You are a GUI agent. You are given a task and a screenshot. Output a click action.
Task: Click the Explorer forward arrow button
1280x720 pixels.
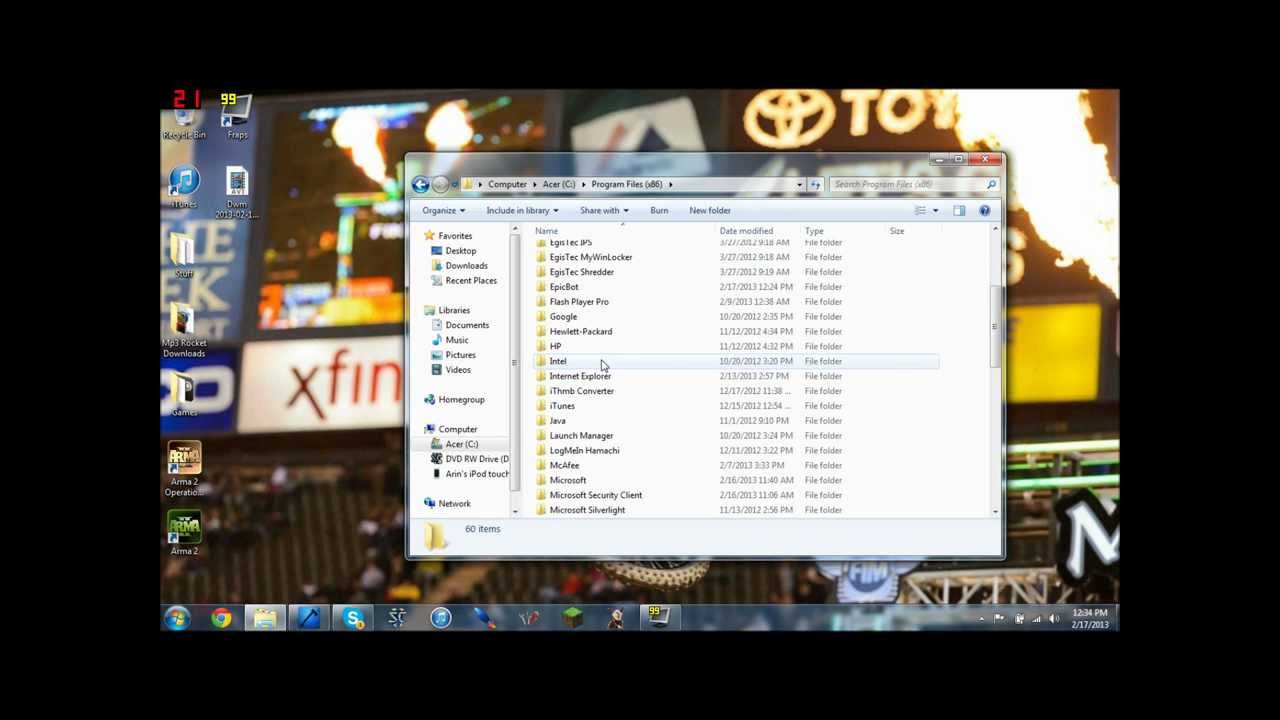pyautogui.click(x=440, y=184)
